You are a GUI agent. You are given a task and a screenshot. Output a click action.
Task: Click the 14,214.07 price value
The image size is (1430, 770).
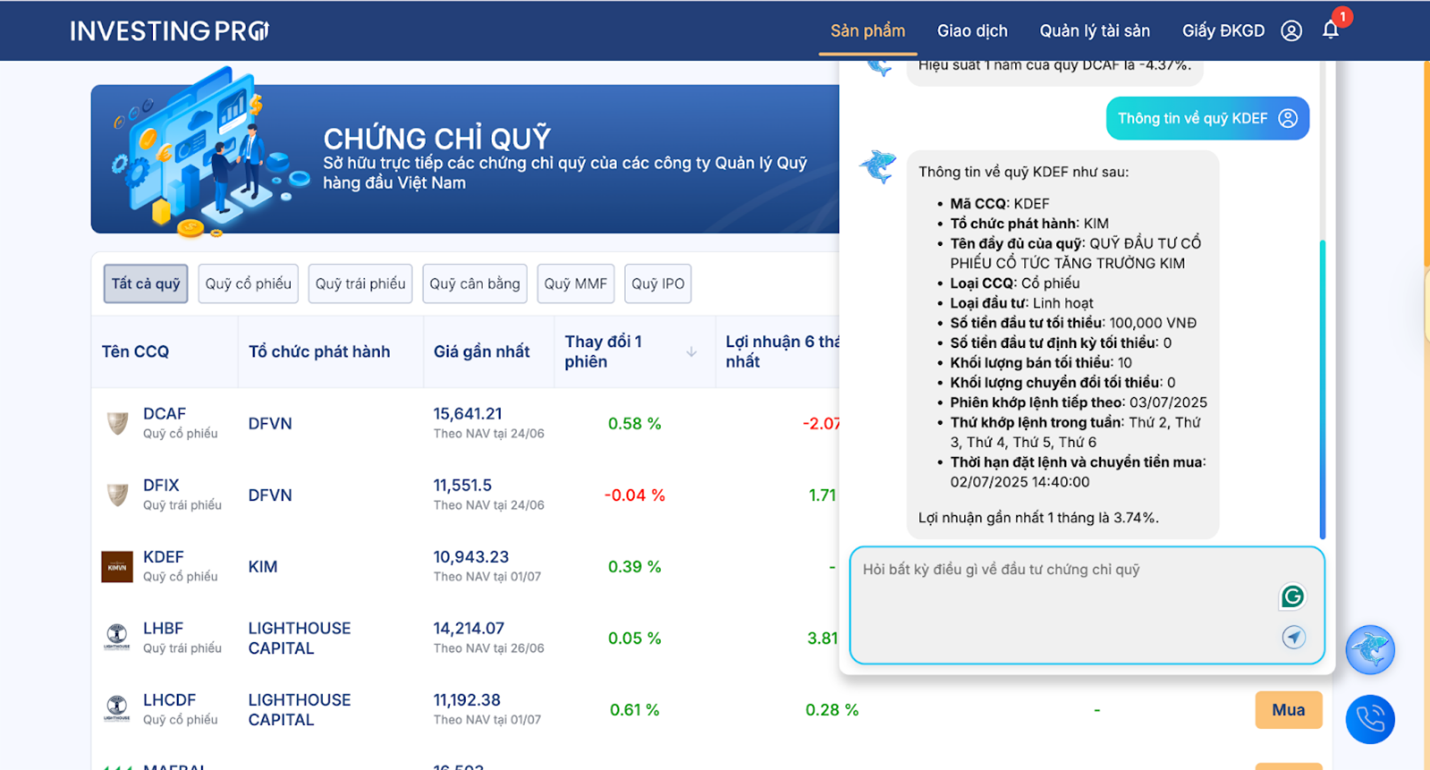click(x=468, y=628)
